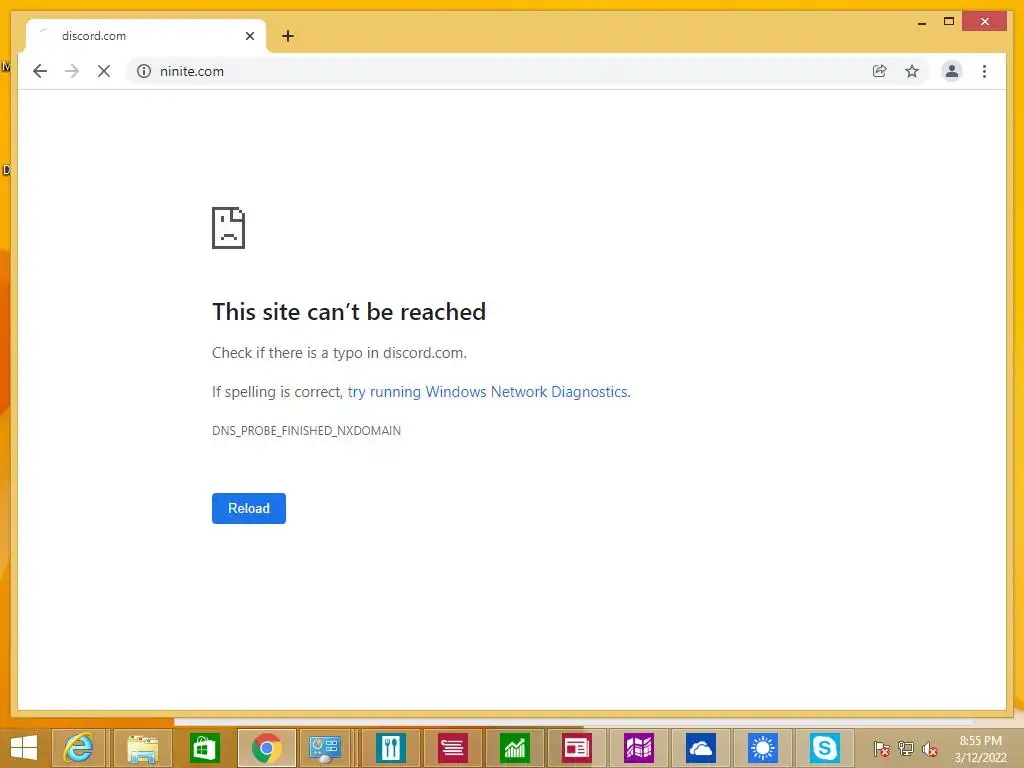1024x768 pixels.
Task: Click the forward navigation arrow
Action: coord(72,71)
